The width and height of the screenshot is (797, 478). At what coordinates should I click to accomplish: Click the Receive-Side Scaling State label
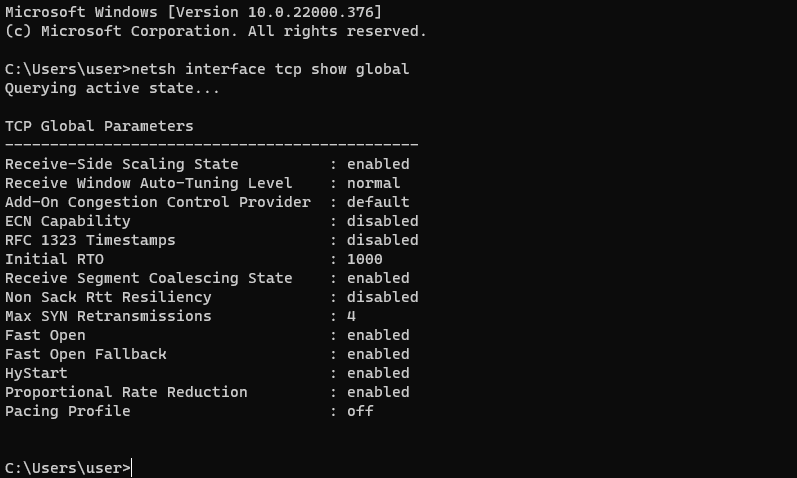tap(122, 164)
